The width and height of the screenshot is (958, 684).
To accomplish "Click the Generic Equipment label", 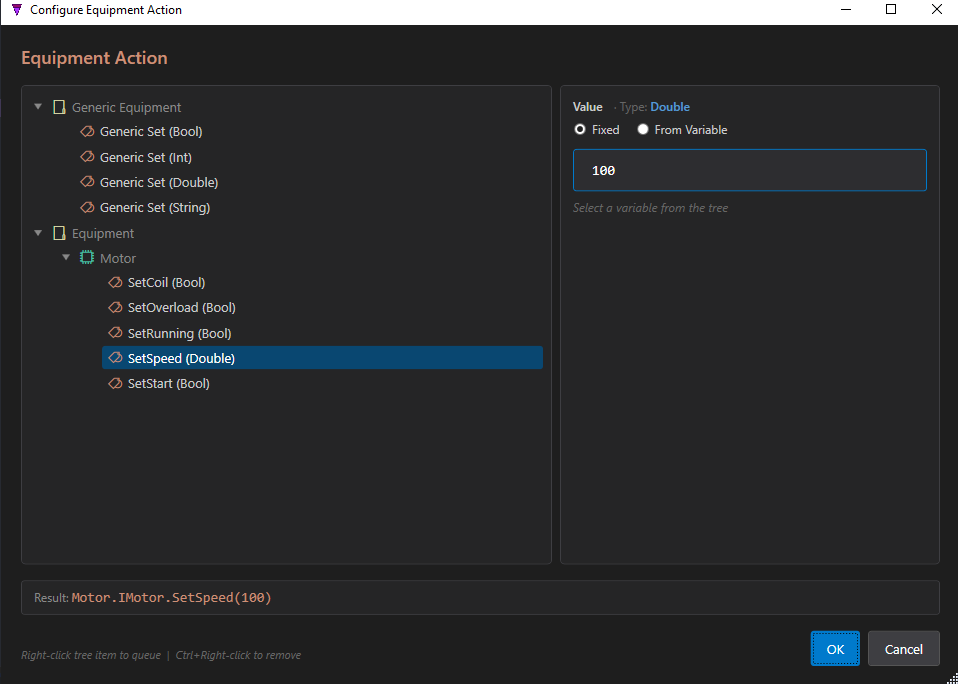I will [126, 107].
